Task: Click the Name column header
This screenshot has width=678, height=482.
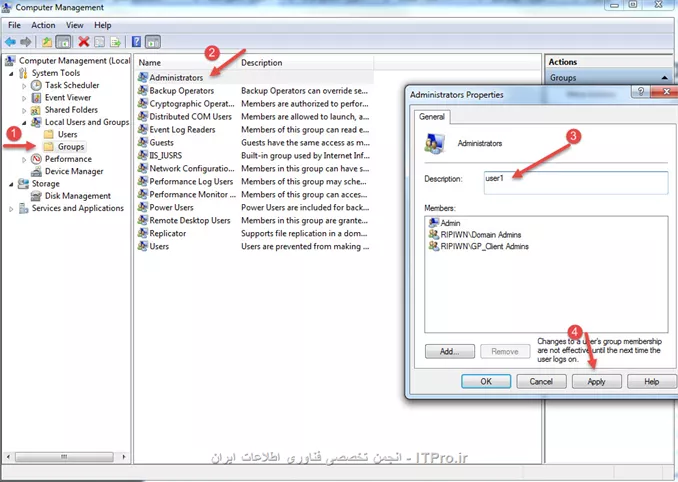Action: [x=186, y=63]
